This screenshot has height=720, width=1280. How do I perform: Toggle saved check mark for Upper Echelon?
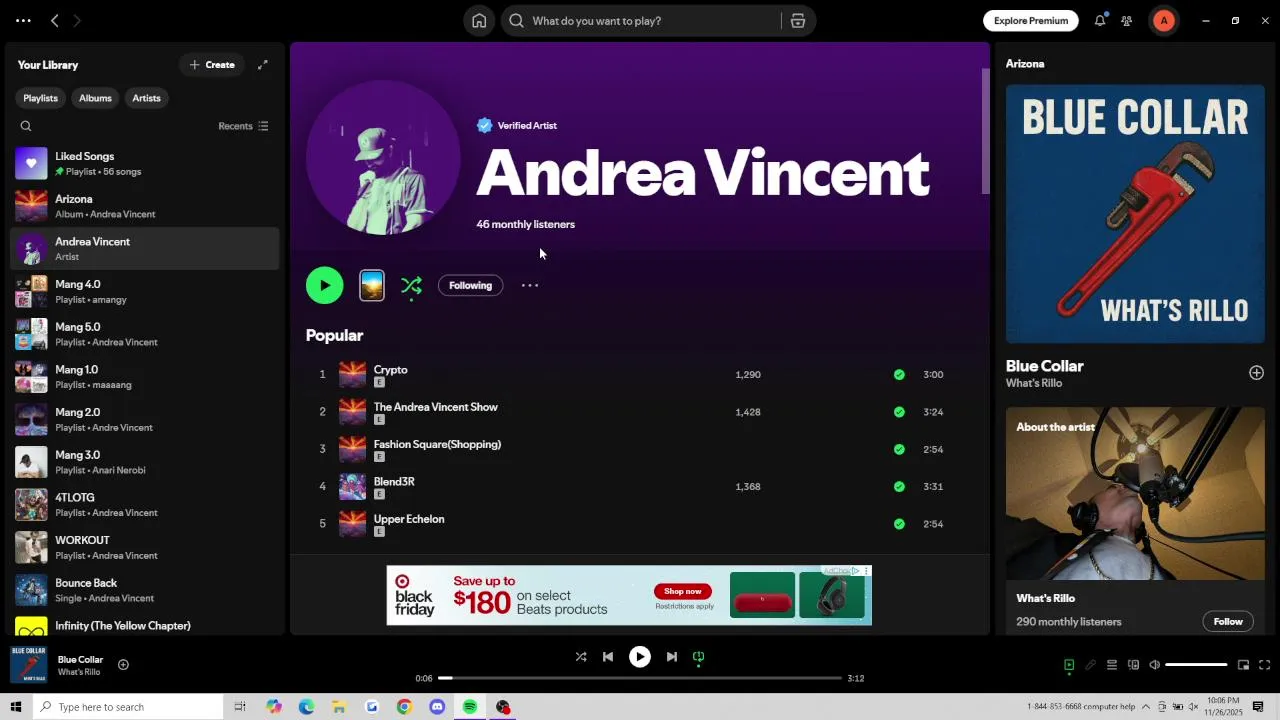coord(899,524)
